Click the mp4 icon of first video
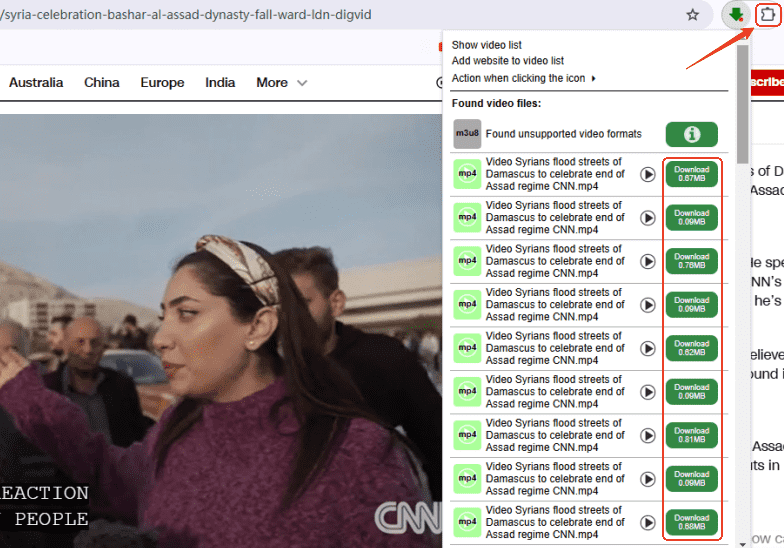 click(x=467, y=174)
